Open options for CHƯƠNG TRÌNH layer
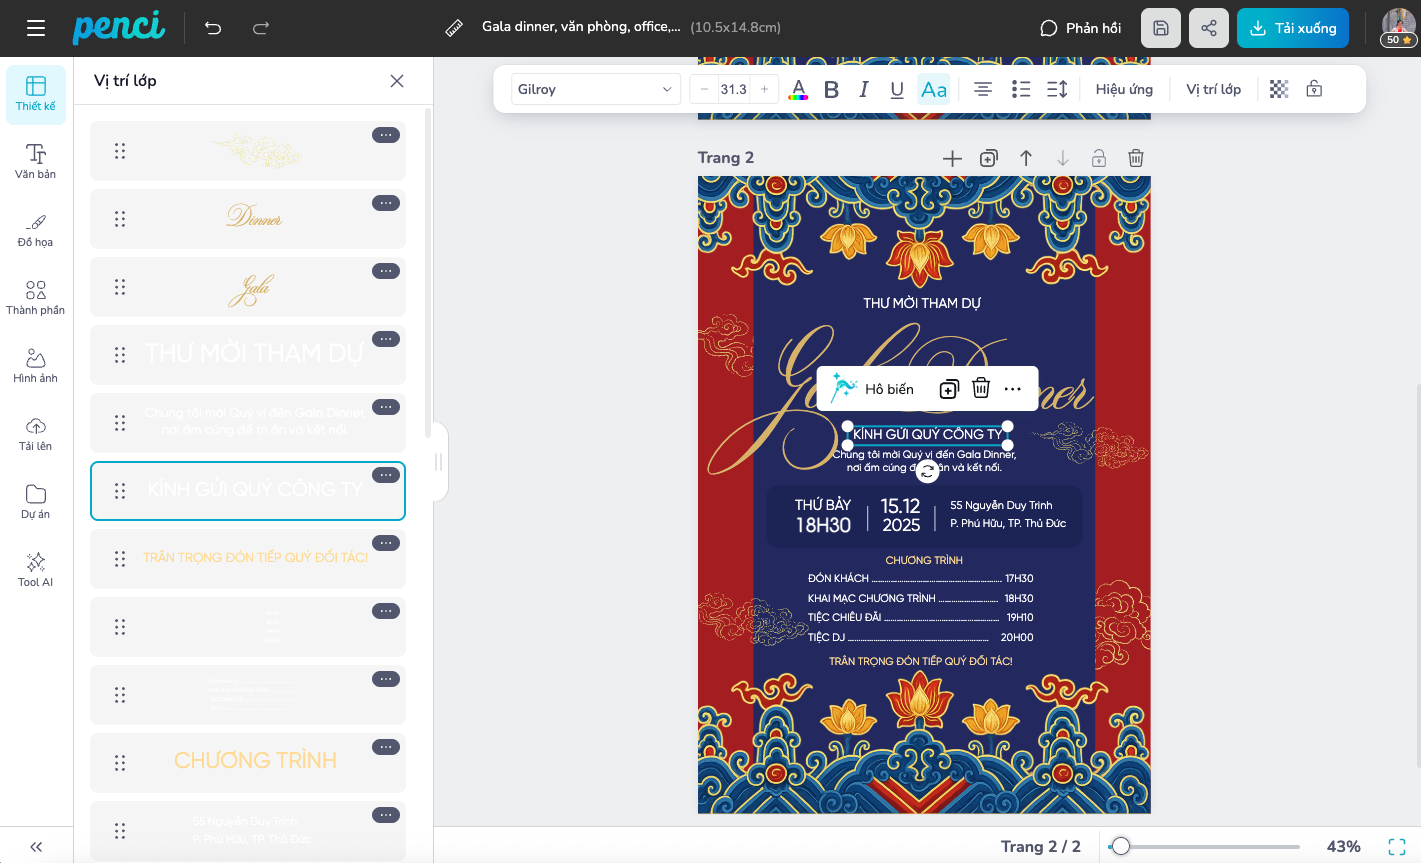 (386, 747)
